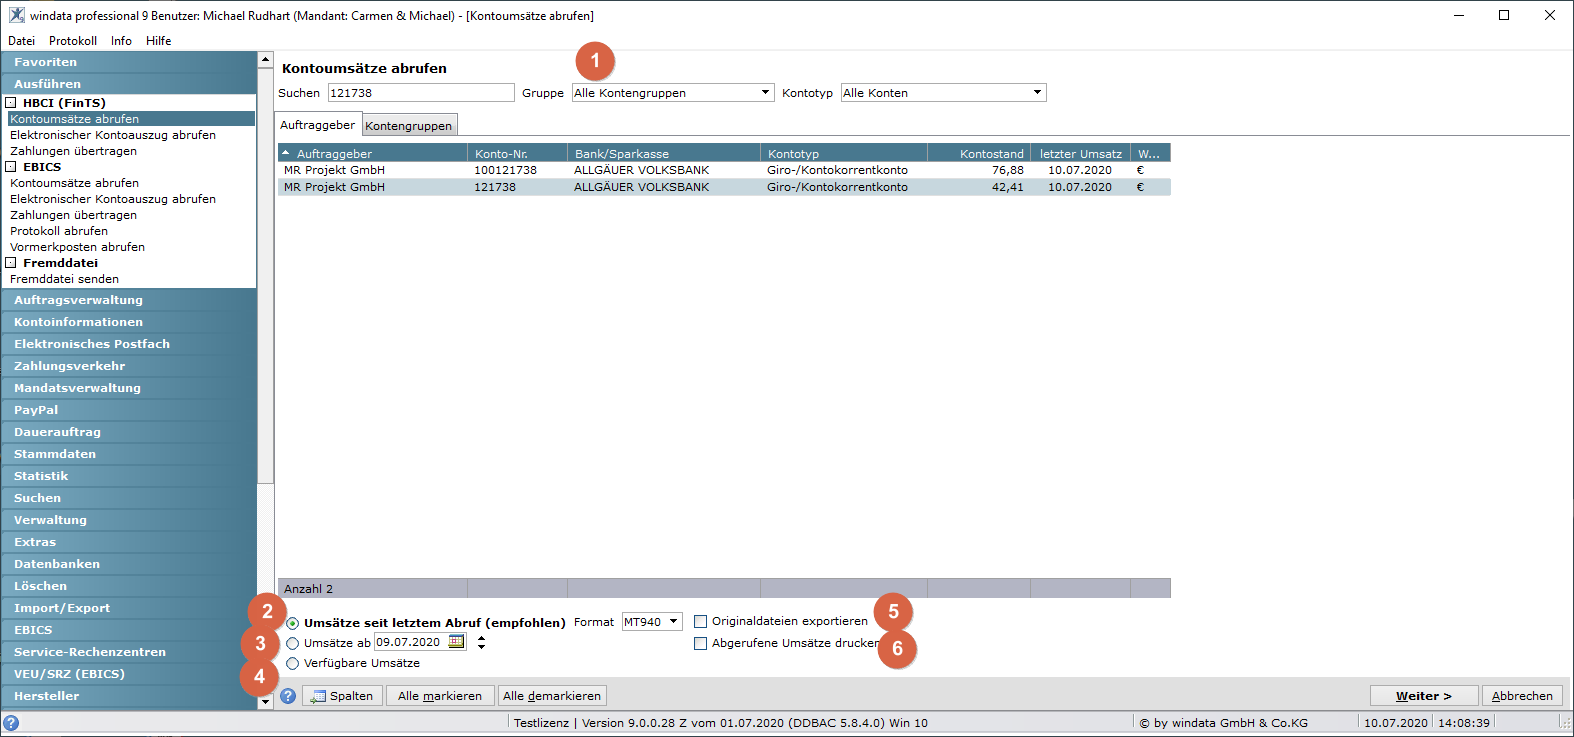Image resolution: width=1574 pixels, height=737 pixels.
Task: Click the Abbrechen button
Action: tap(1522, 696)
